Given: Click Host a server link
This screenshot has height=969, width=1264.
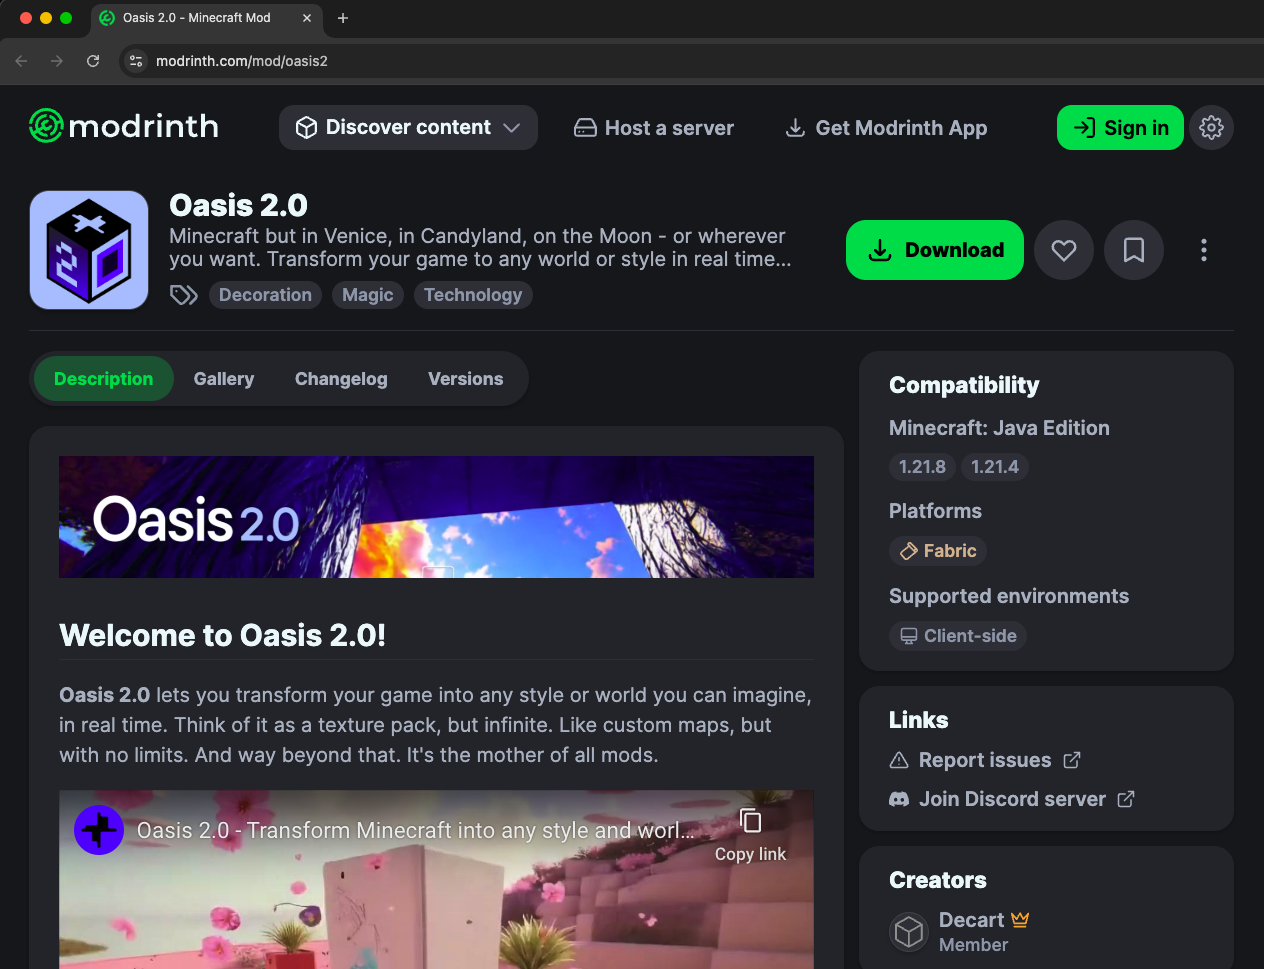Looking at the screenshot, I should tap(654, 128).
